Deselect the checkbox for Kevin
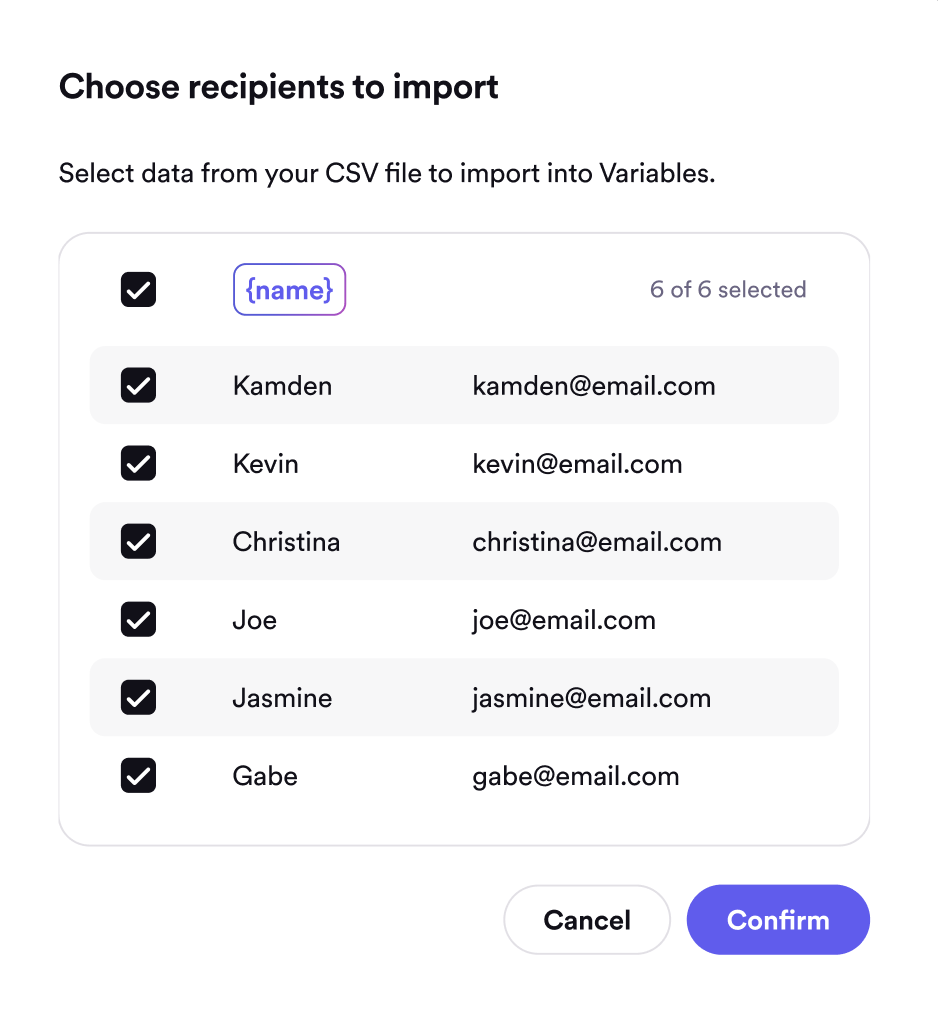The height and width of the screenshot is (1010, 938). [x=138, y=464]
